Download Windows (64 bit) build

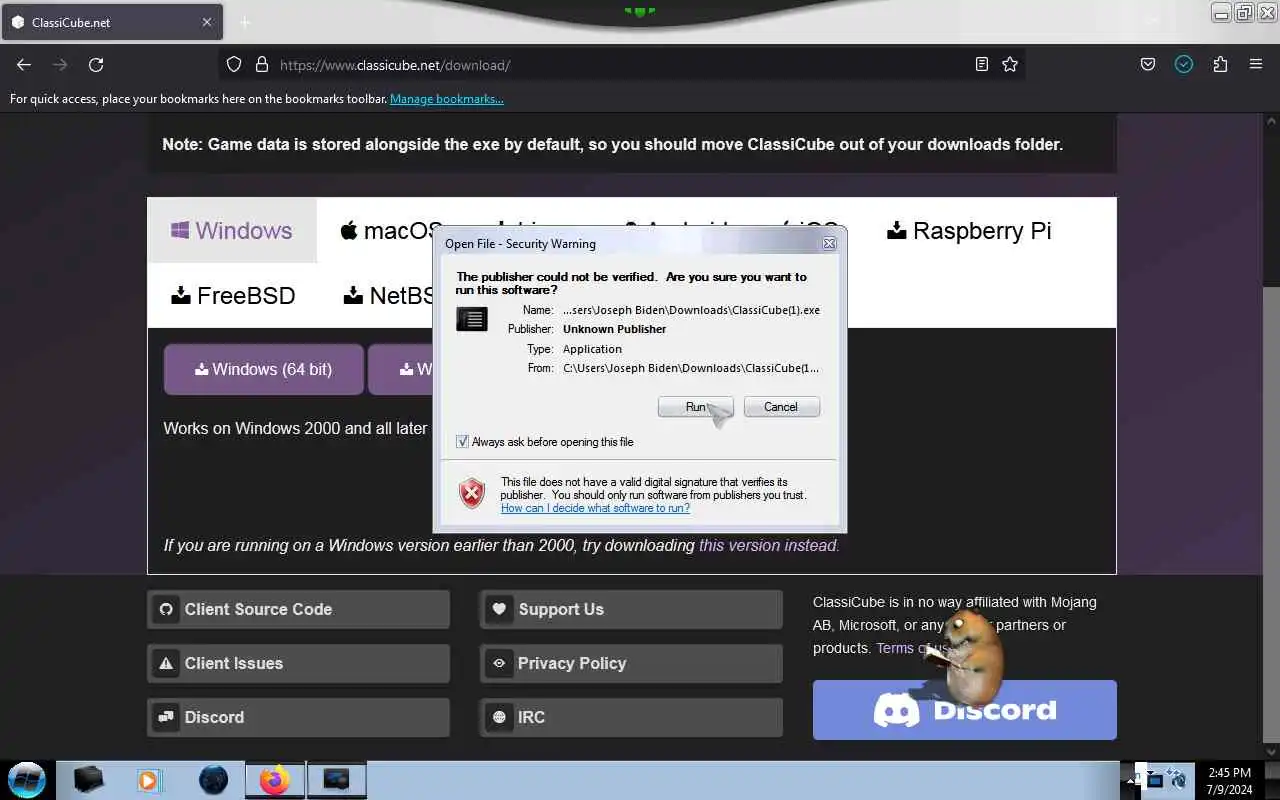pos(264,369)
